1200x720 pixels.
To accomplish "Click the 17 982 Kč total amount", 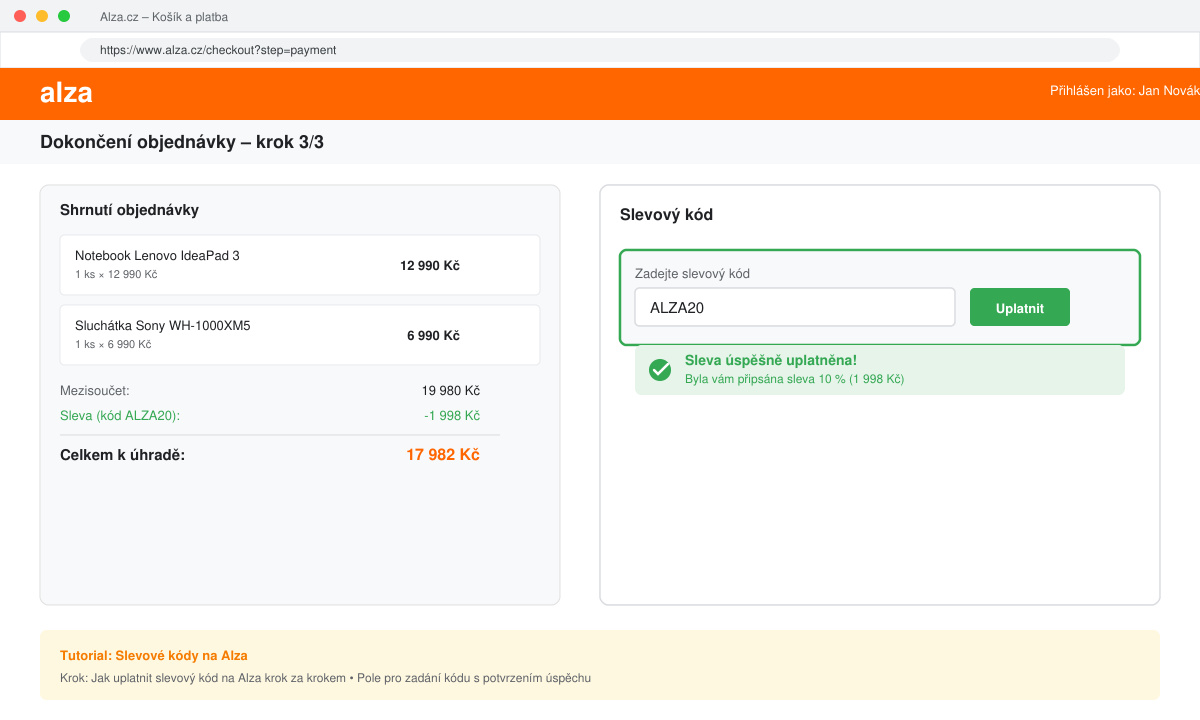I will point(443,455).
